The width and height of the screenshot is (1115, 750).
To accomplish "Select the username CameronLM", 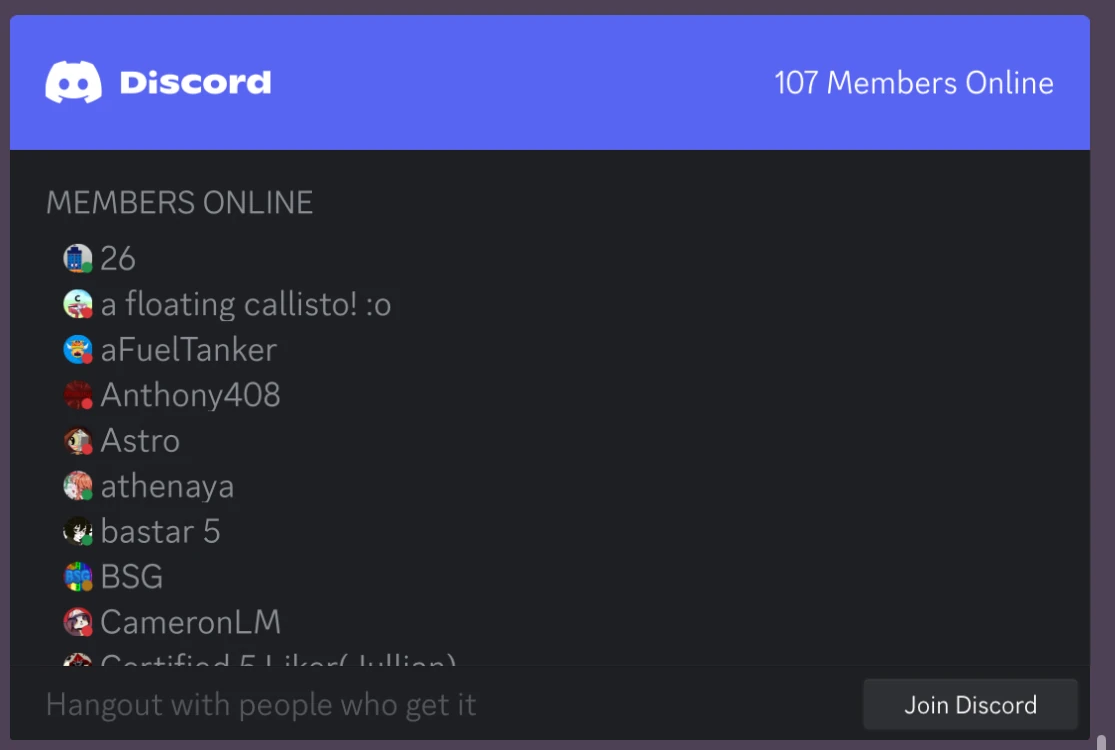I will (190, 622).
